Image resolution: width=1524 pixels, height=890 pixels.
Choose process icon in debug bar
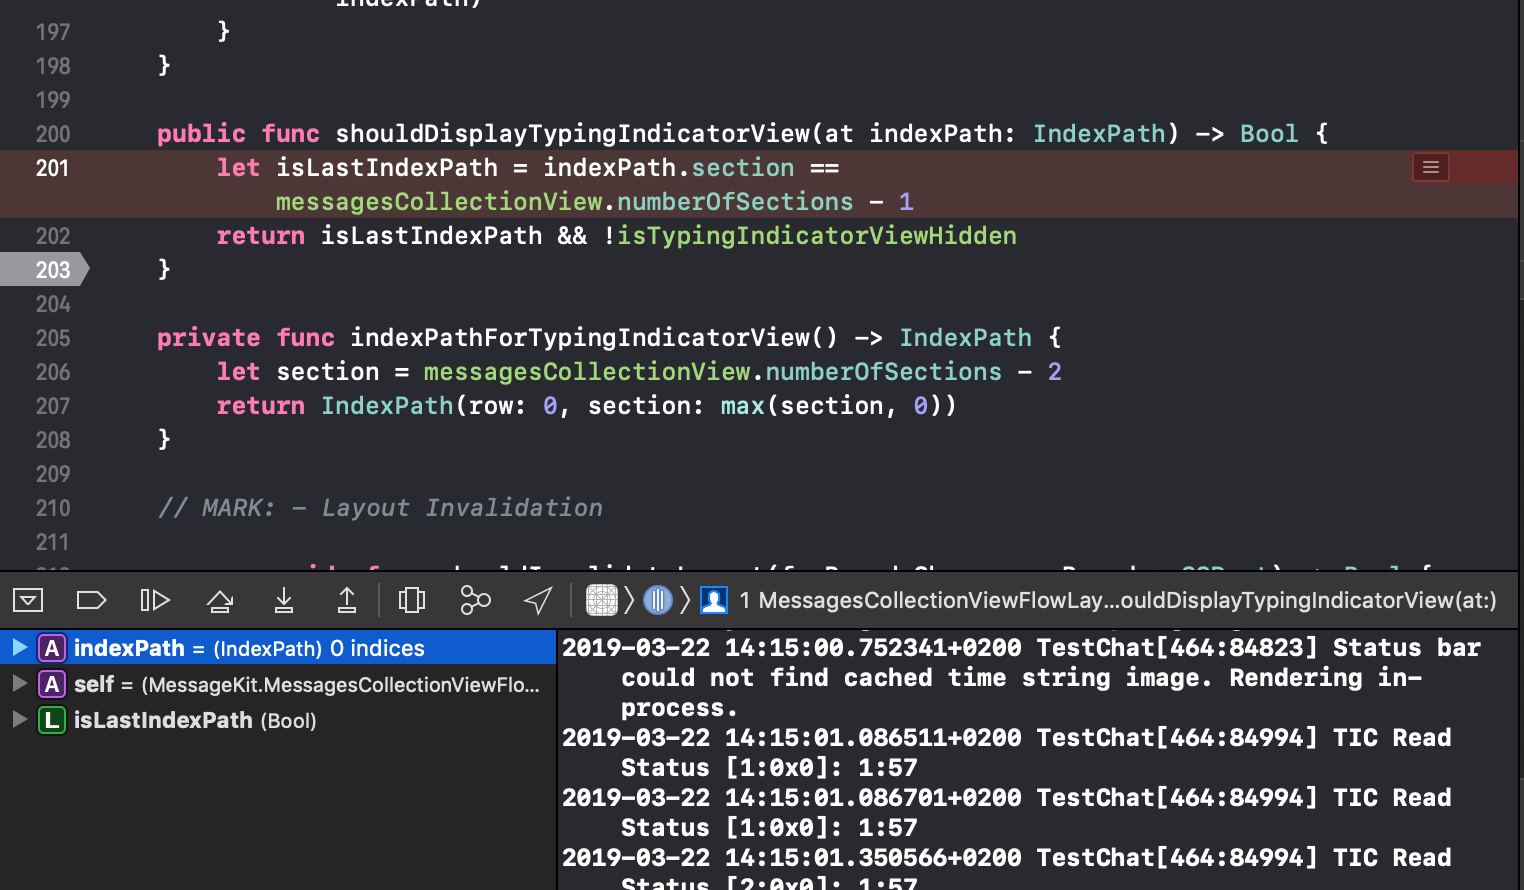(601, 600)
